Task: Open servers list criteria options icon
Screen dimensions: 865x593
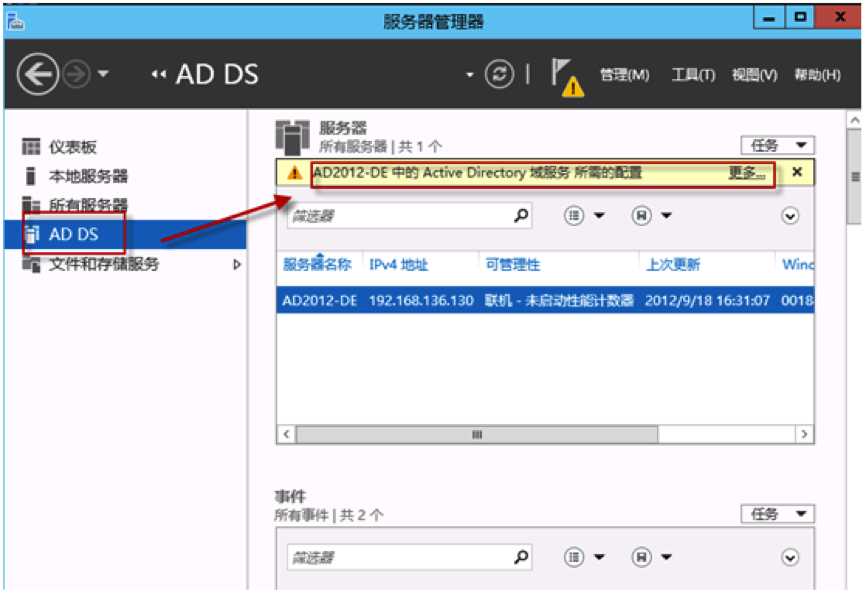Action: [x=574, y=215]
